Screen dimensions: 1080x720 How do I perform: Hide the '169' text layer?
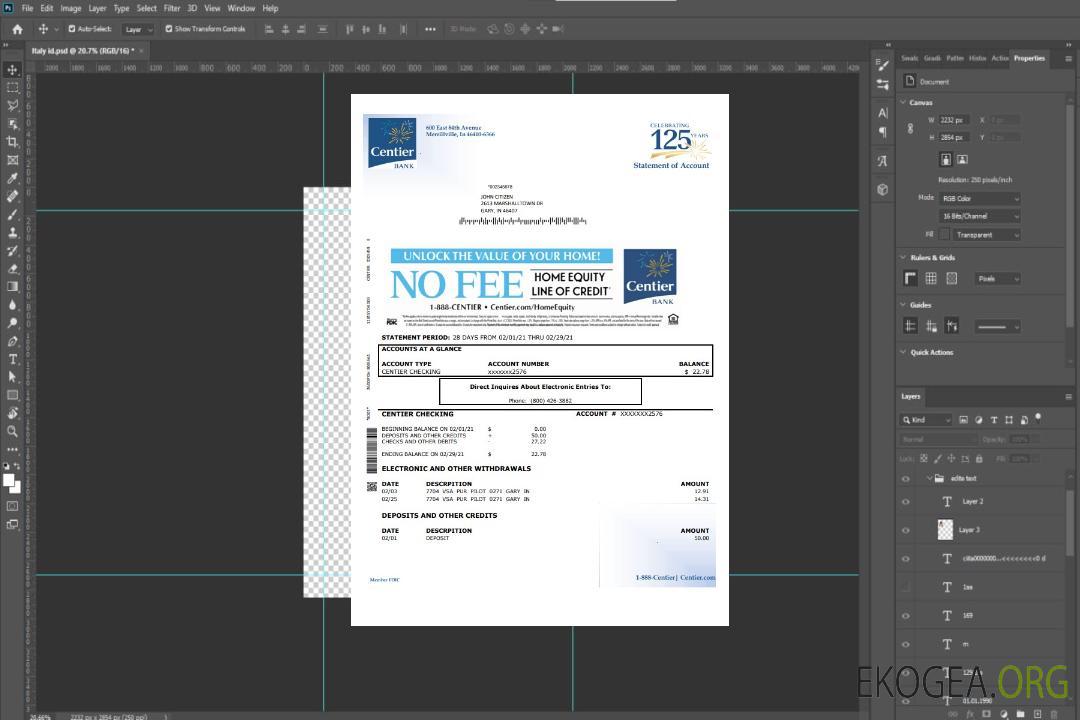click(x=906, y=616)
